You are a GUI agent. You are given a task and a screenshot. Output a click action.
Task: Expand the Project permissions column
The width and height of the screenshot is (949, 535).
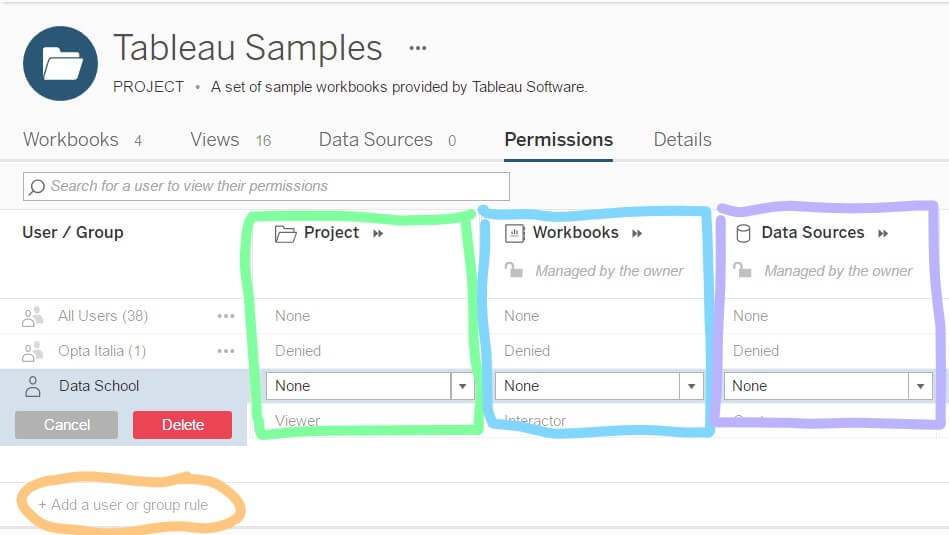pos(378,233)
